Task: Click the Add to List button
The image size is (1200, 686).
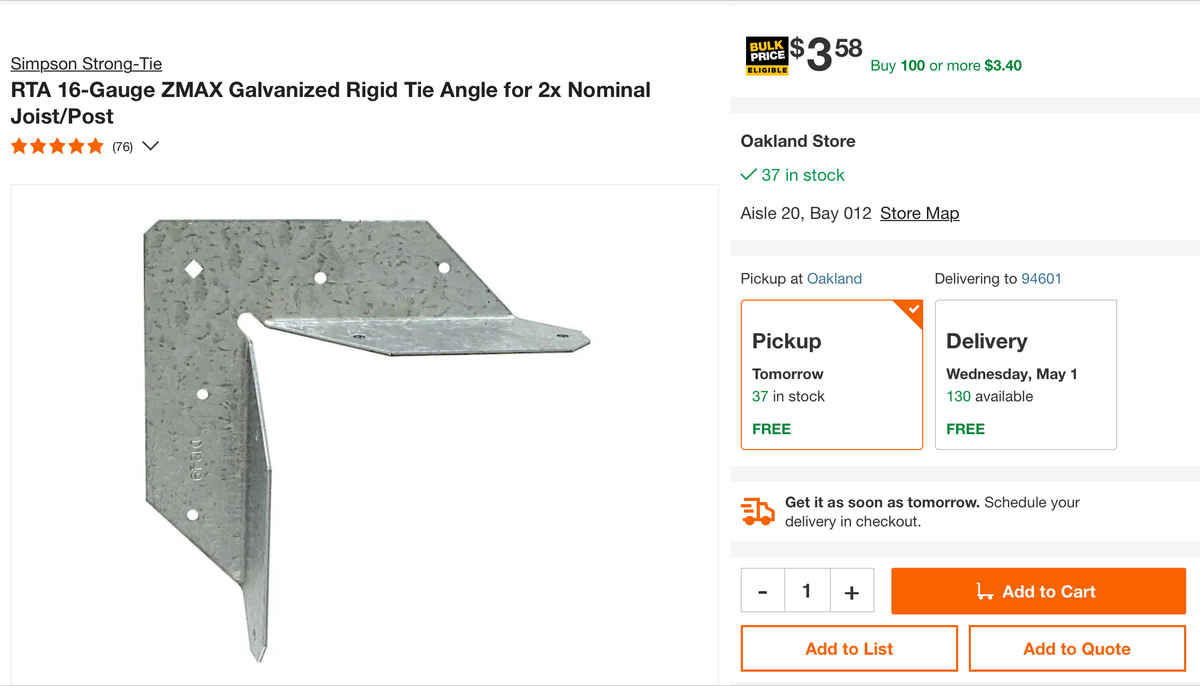Action: (x=848, y=648)
